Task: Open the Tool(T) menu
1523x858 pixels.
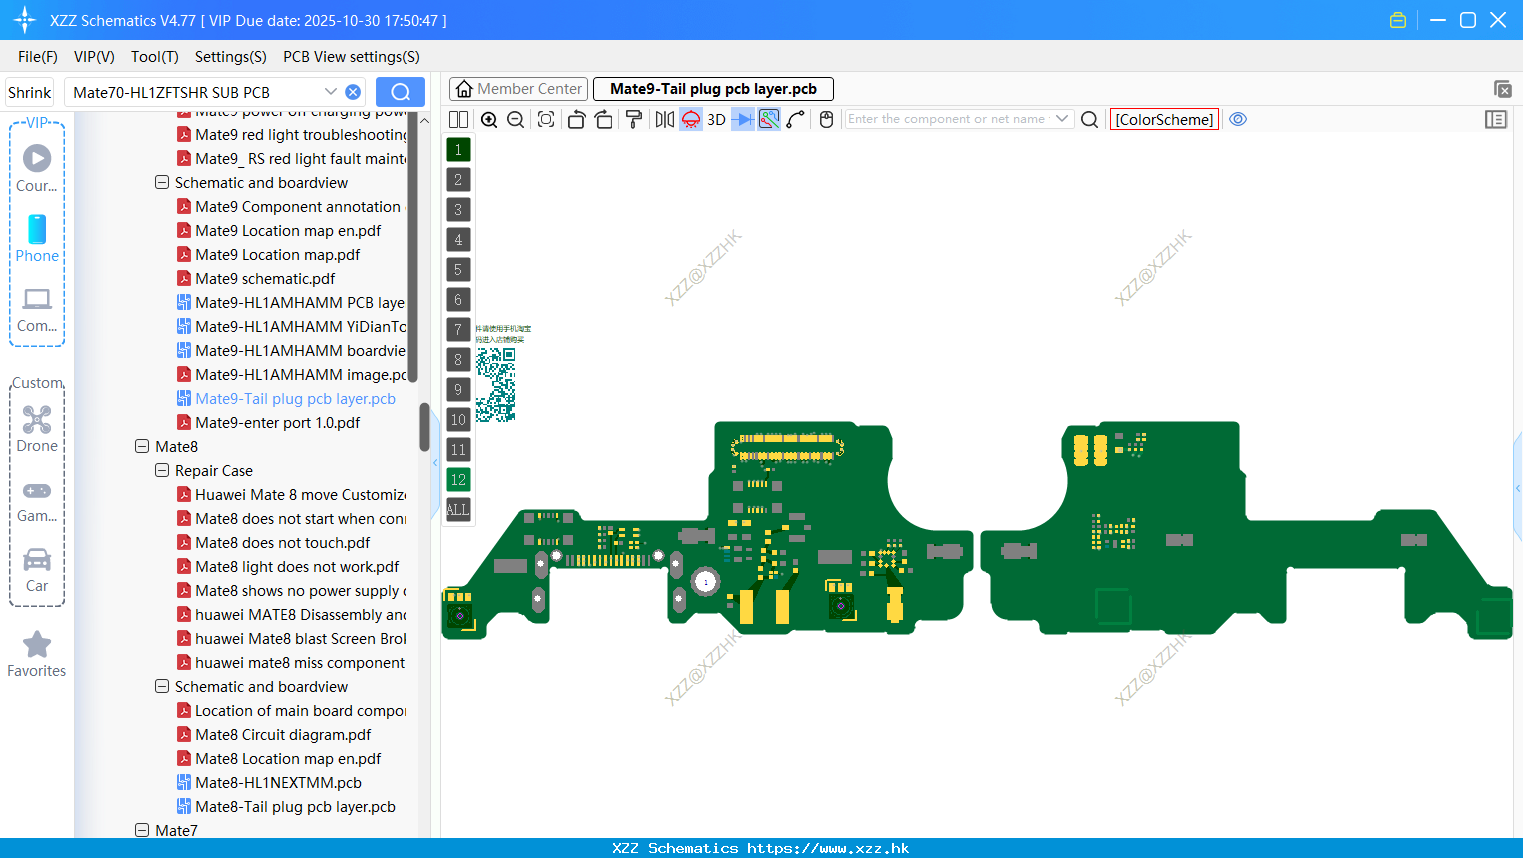Action: coord(155,57)
